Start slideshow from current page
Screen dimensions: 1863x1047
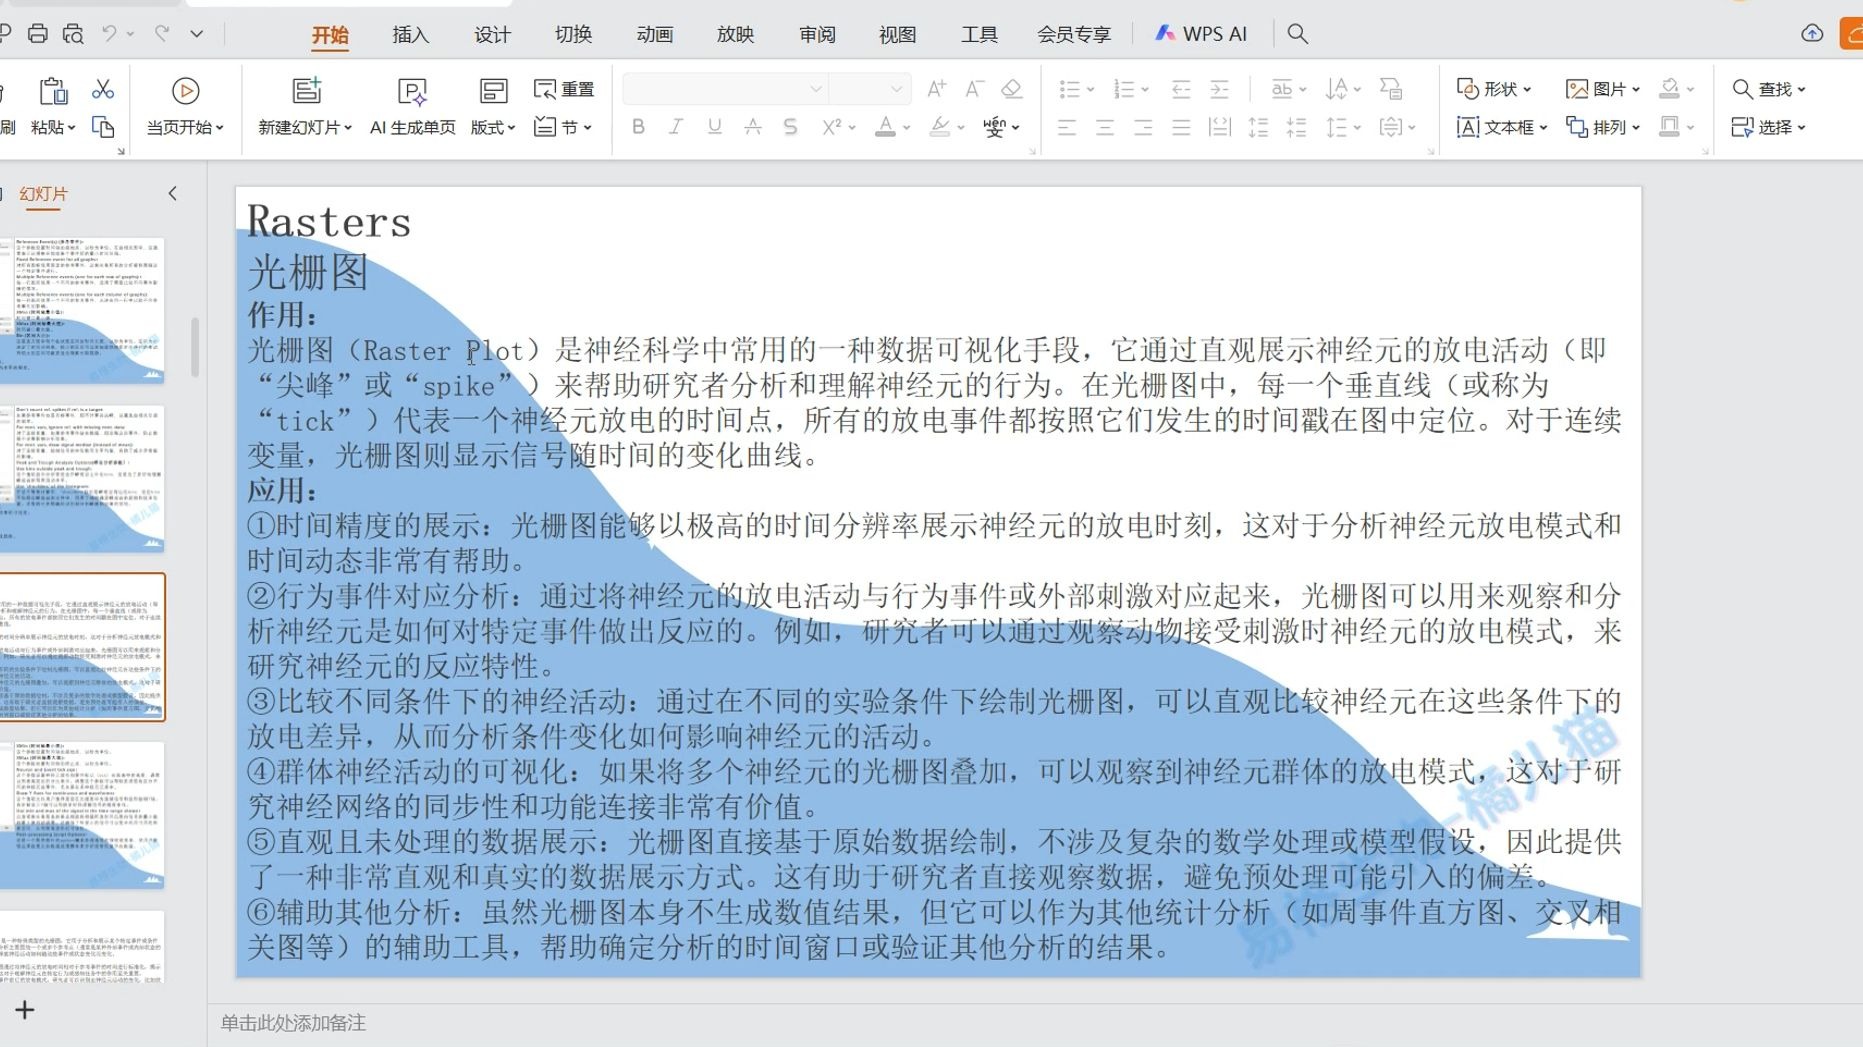(x=185, y=105)
